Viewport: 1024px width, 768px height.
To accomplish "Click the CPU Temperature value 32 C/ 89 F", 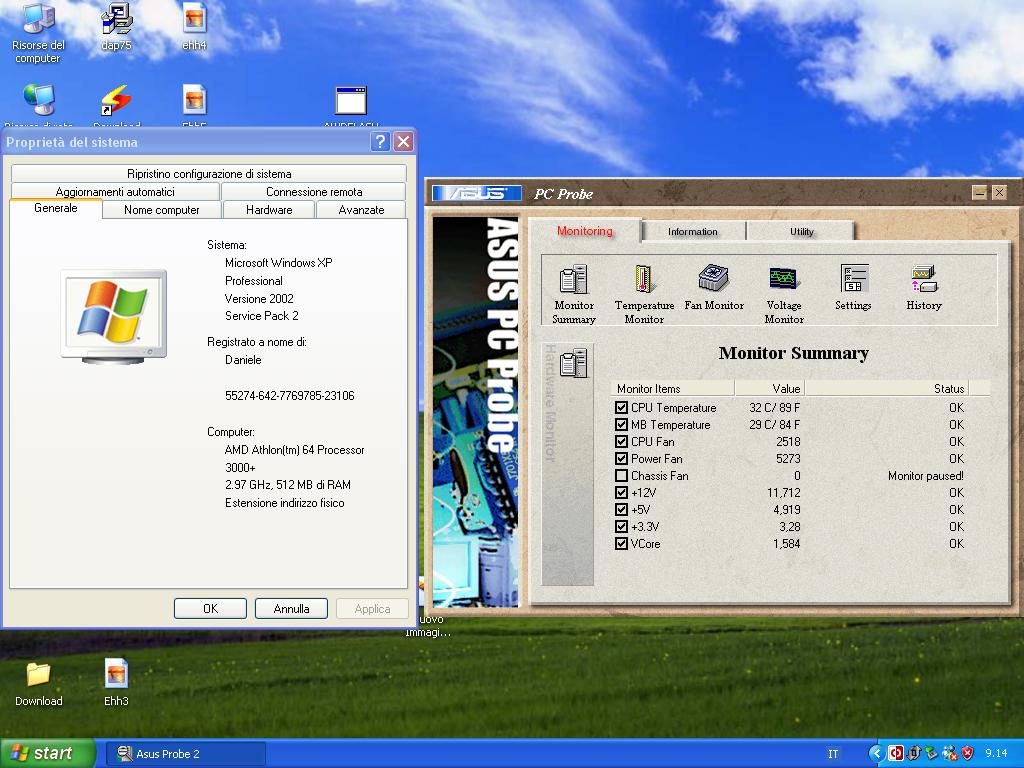I will (x=774, y=408).
